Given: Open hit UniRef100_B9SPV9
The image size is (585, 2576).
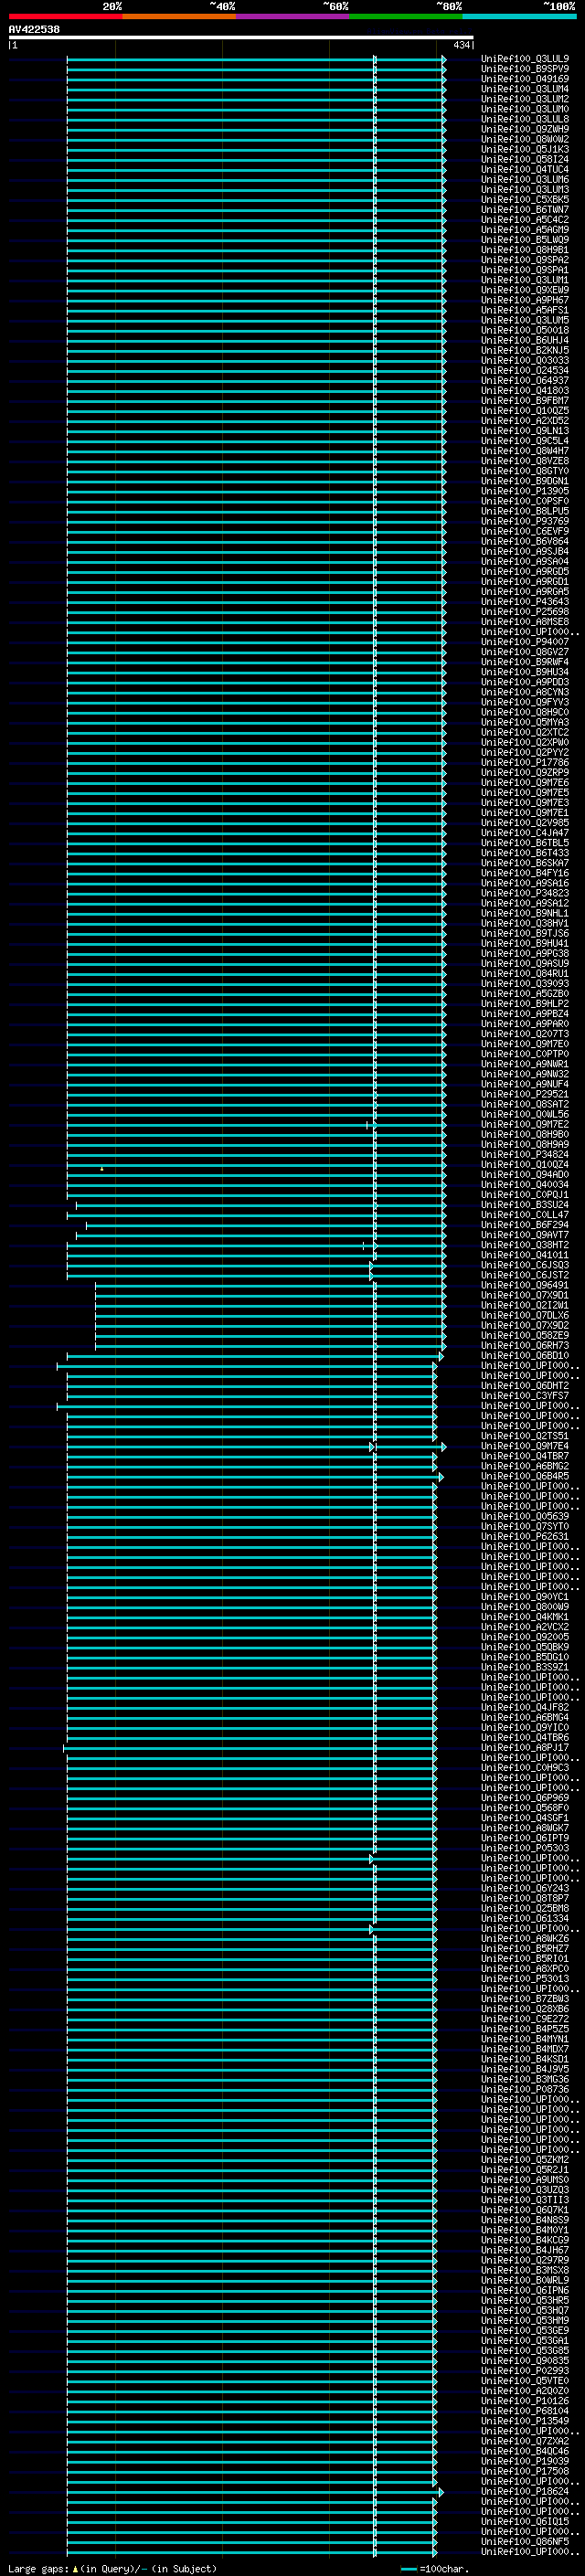Looking at the screenshot, I should tap(525, 69).
